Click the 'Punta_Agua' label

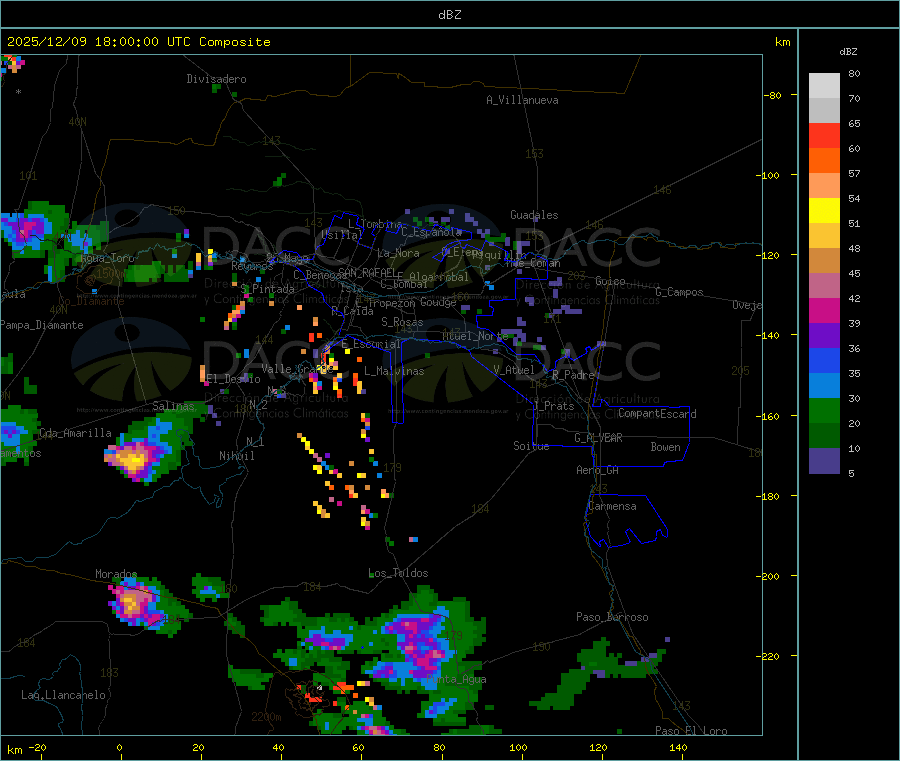point(456,679)
